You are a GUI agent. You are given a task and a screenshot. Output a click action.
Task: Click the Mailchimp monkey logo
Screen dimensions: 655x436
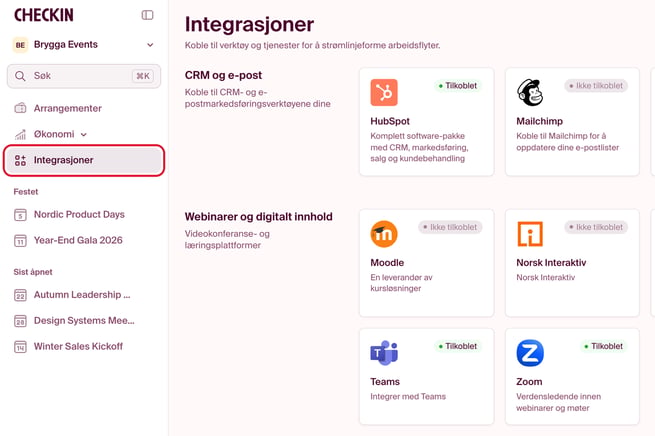530,92
